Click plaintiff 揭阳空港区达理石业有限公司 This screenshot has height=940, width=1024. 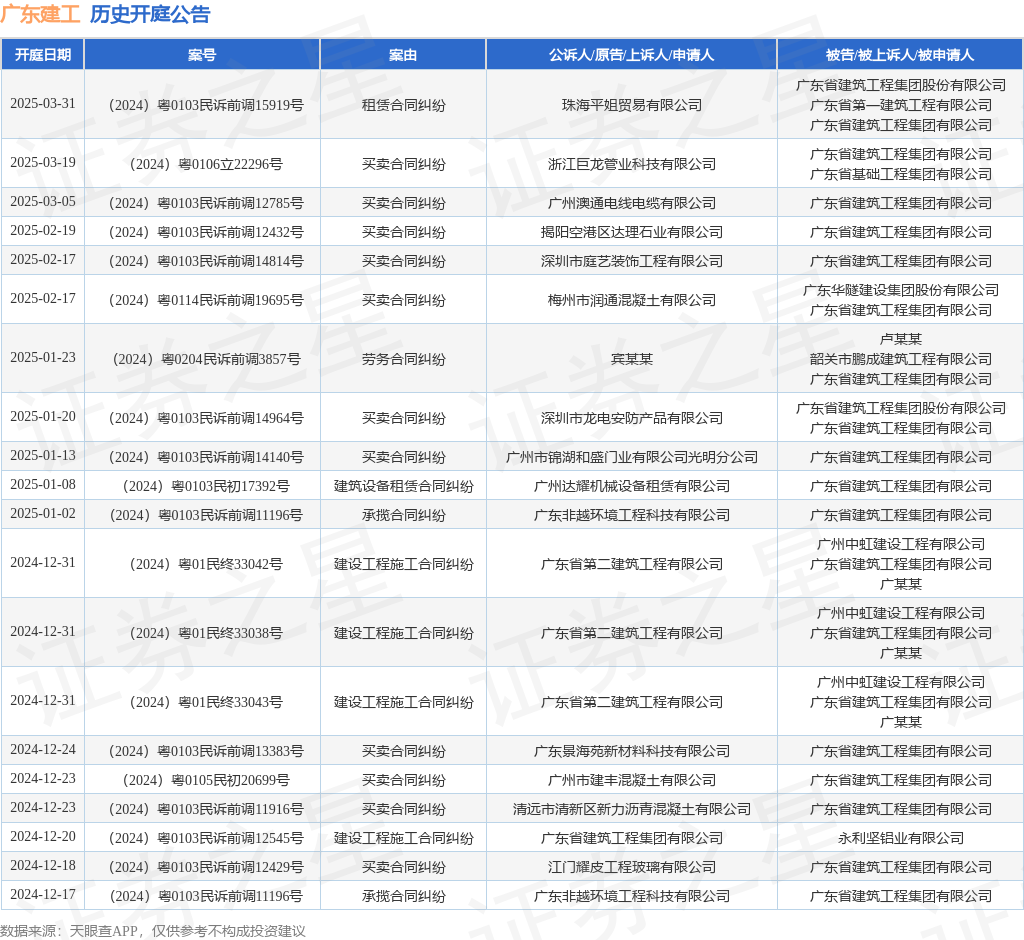pyautogui.click(x=632, y=232)
